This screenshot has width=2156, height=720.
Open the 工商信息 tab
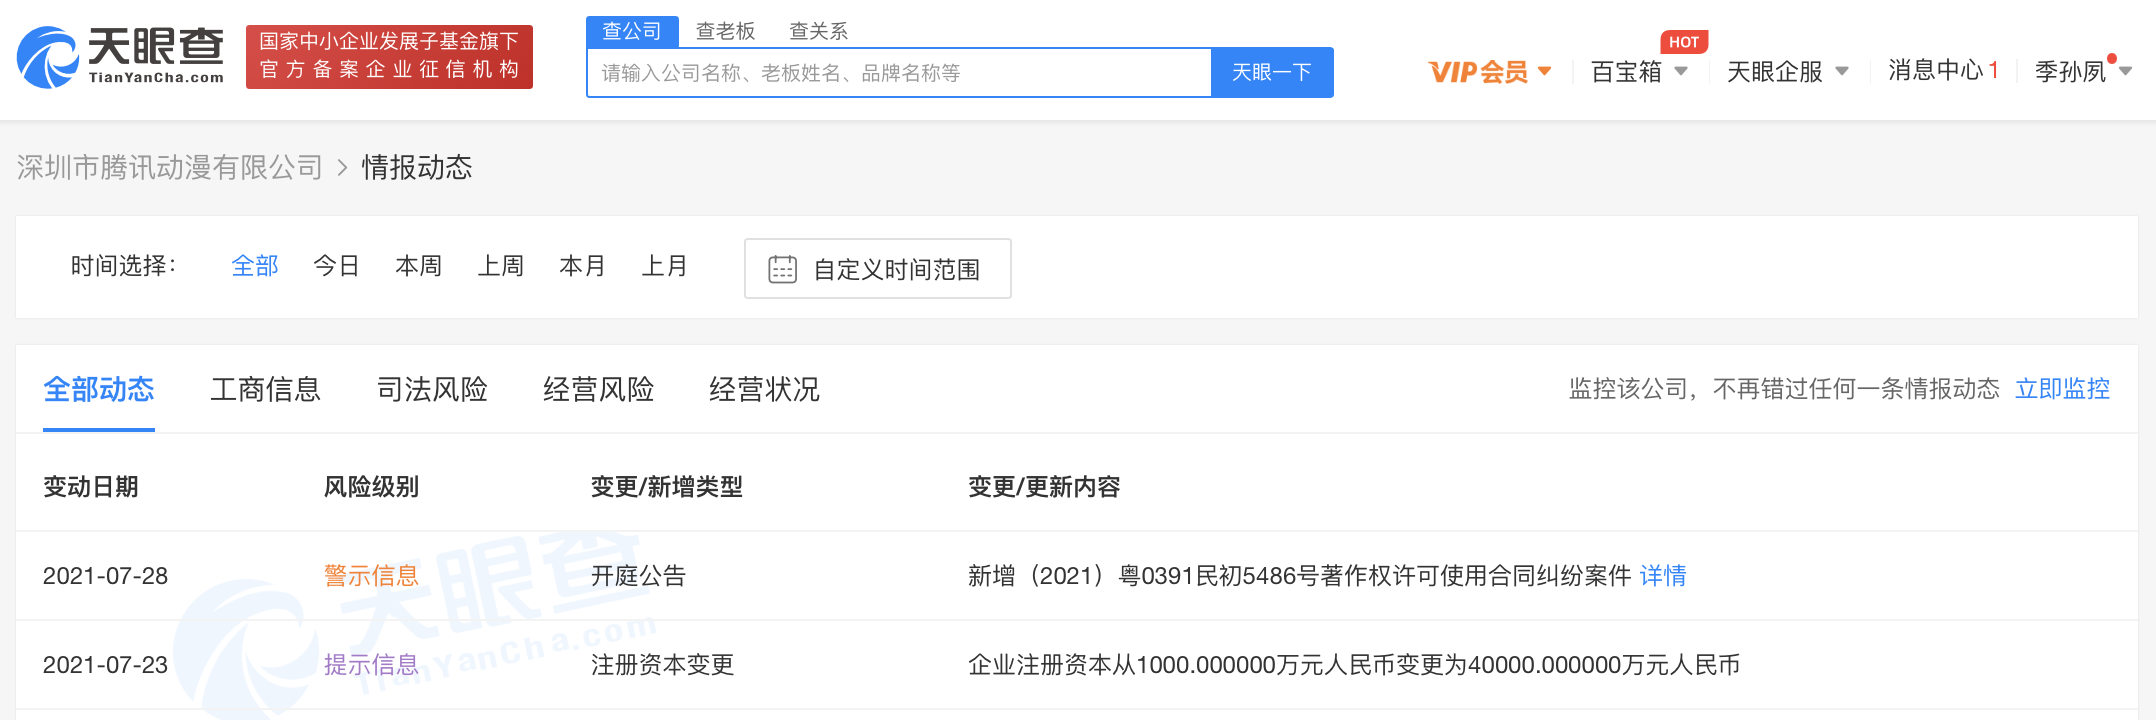coord(265,389)
